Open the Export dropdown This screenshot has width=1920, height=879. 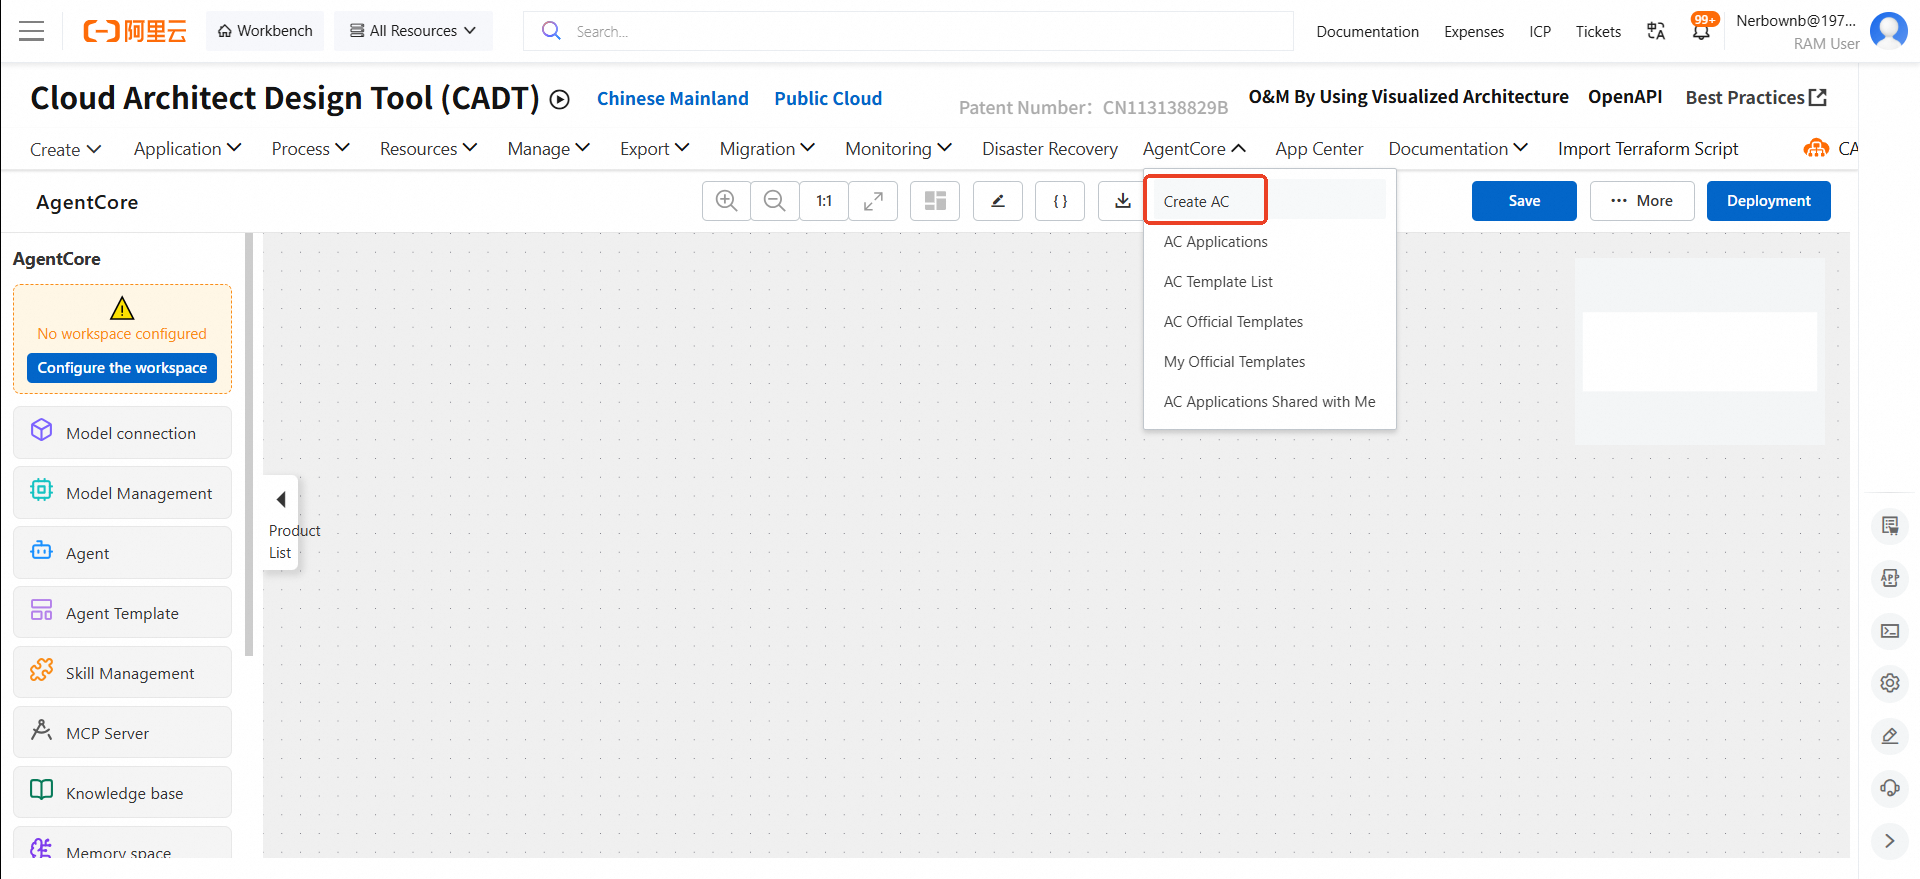point(655,149)
